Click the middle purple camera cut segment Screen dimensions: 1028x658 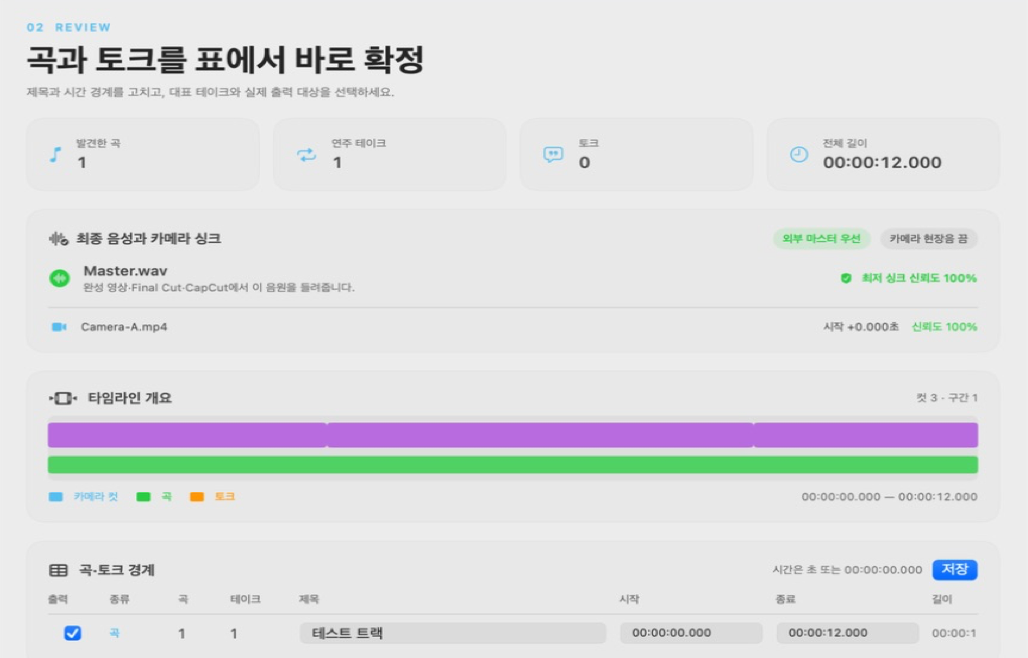pyautogui.click(x=540, y=435)
